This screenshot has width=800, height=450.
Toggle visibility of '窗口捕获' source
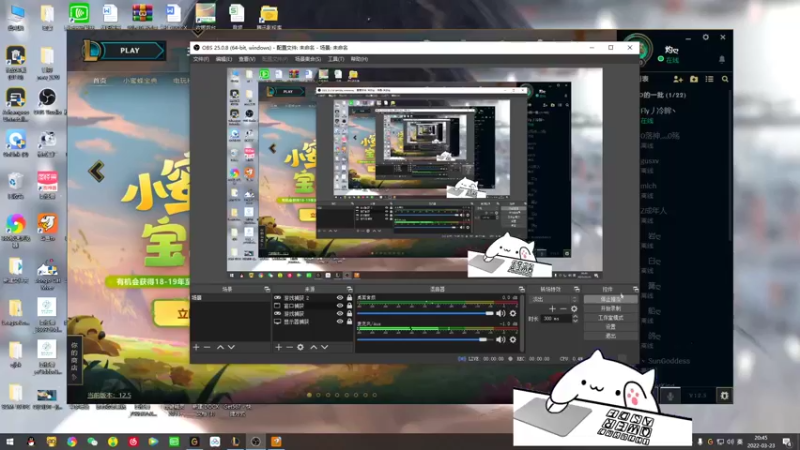tap(340, 306)
